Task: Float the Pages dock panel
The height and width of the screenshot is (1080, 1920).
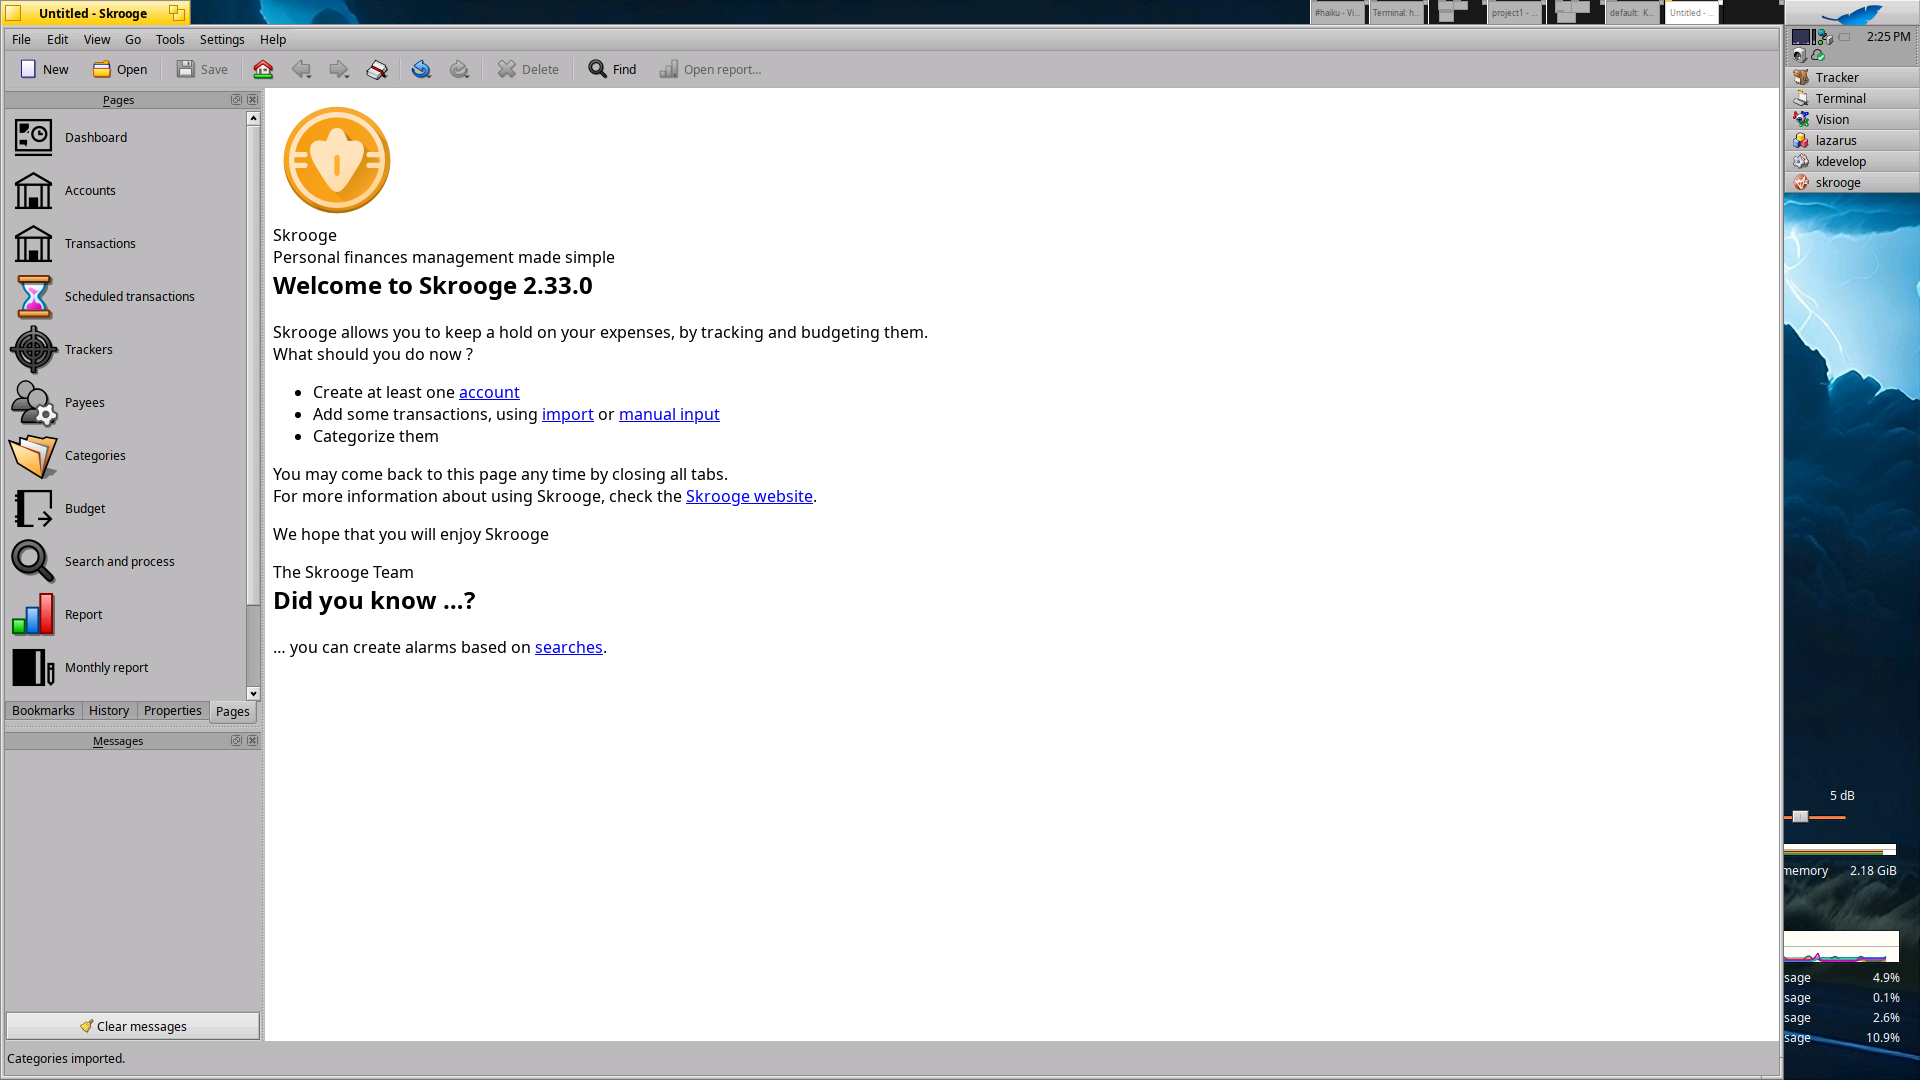Action: click(x=236, y=100)
